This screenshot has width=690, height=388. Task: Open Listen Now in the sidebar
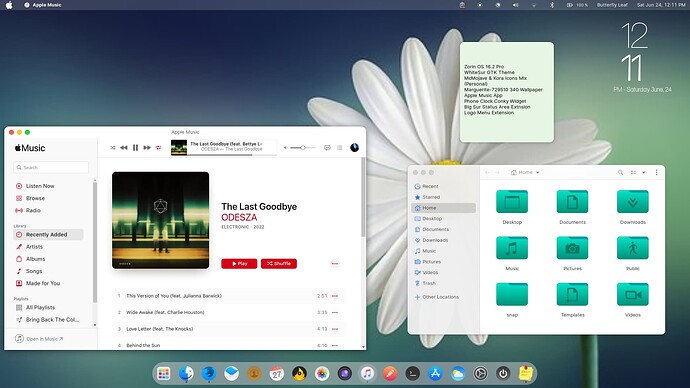[40, 186]
